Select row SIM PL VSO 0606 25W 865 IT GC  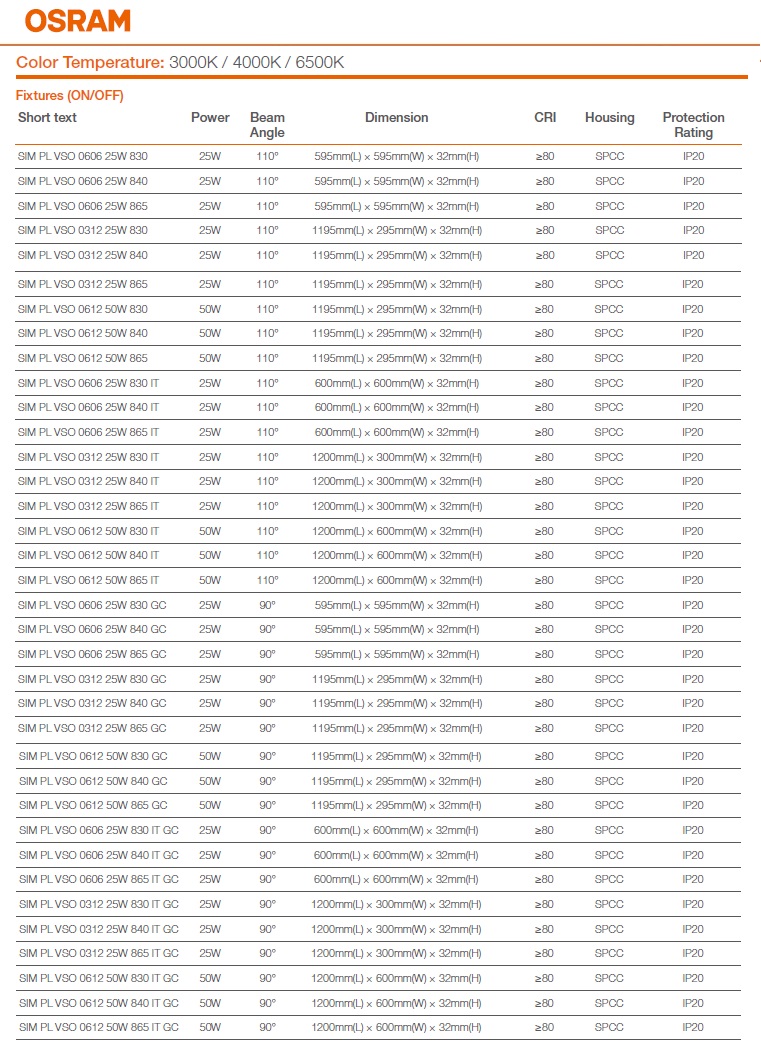[x=98, y=880]
